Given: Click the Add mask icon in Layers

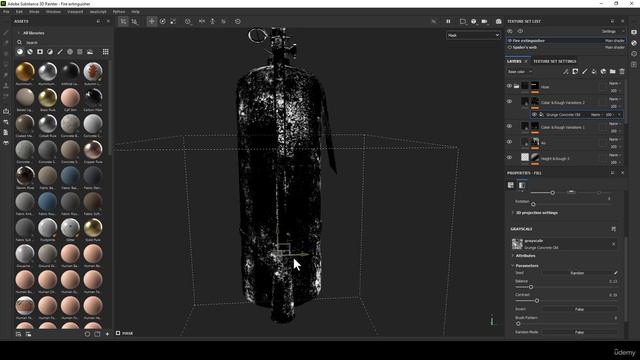Looking at the screenshot, I should [575, 71].
